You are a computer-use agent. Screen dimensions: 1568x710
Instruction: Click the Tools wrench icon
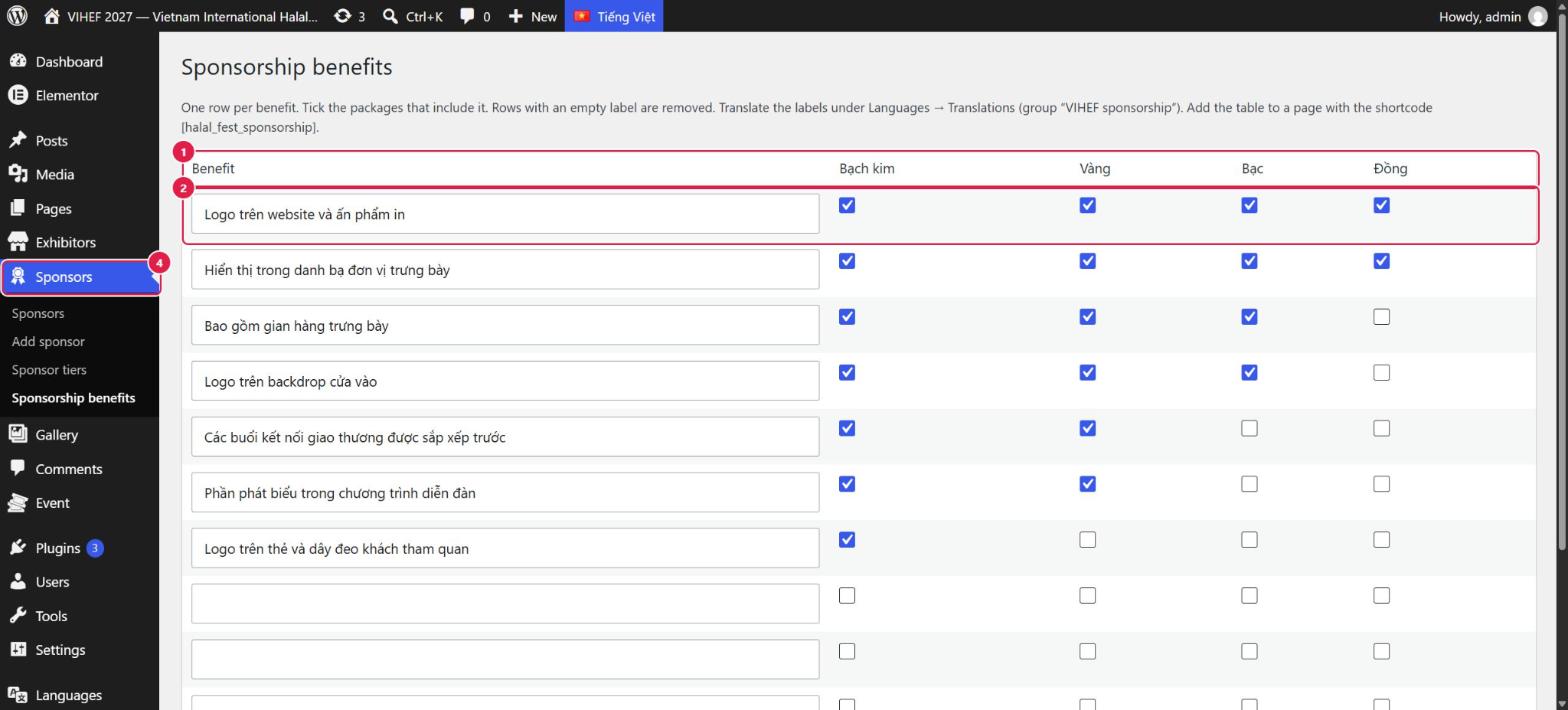tap(17, 616)
